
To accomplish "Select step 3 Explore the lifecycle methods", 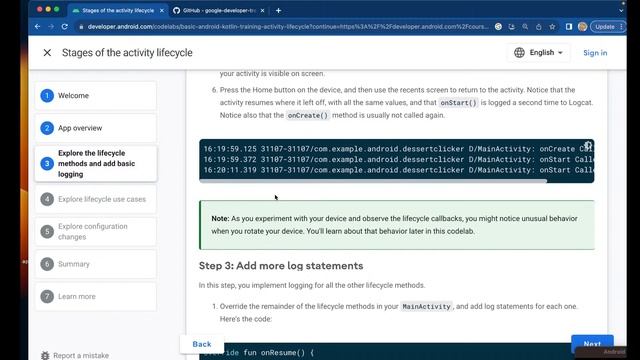I will [x=96, y=164].
